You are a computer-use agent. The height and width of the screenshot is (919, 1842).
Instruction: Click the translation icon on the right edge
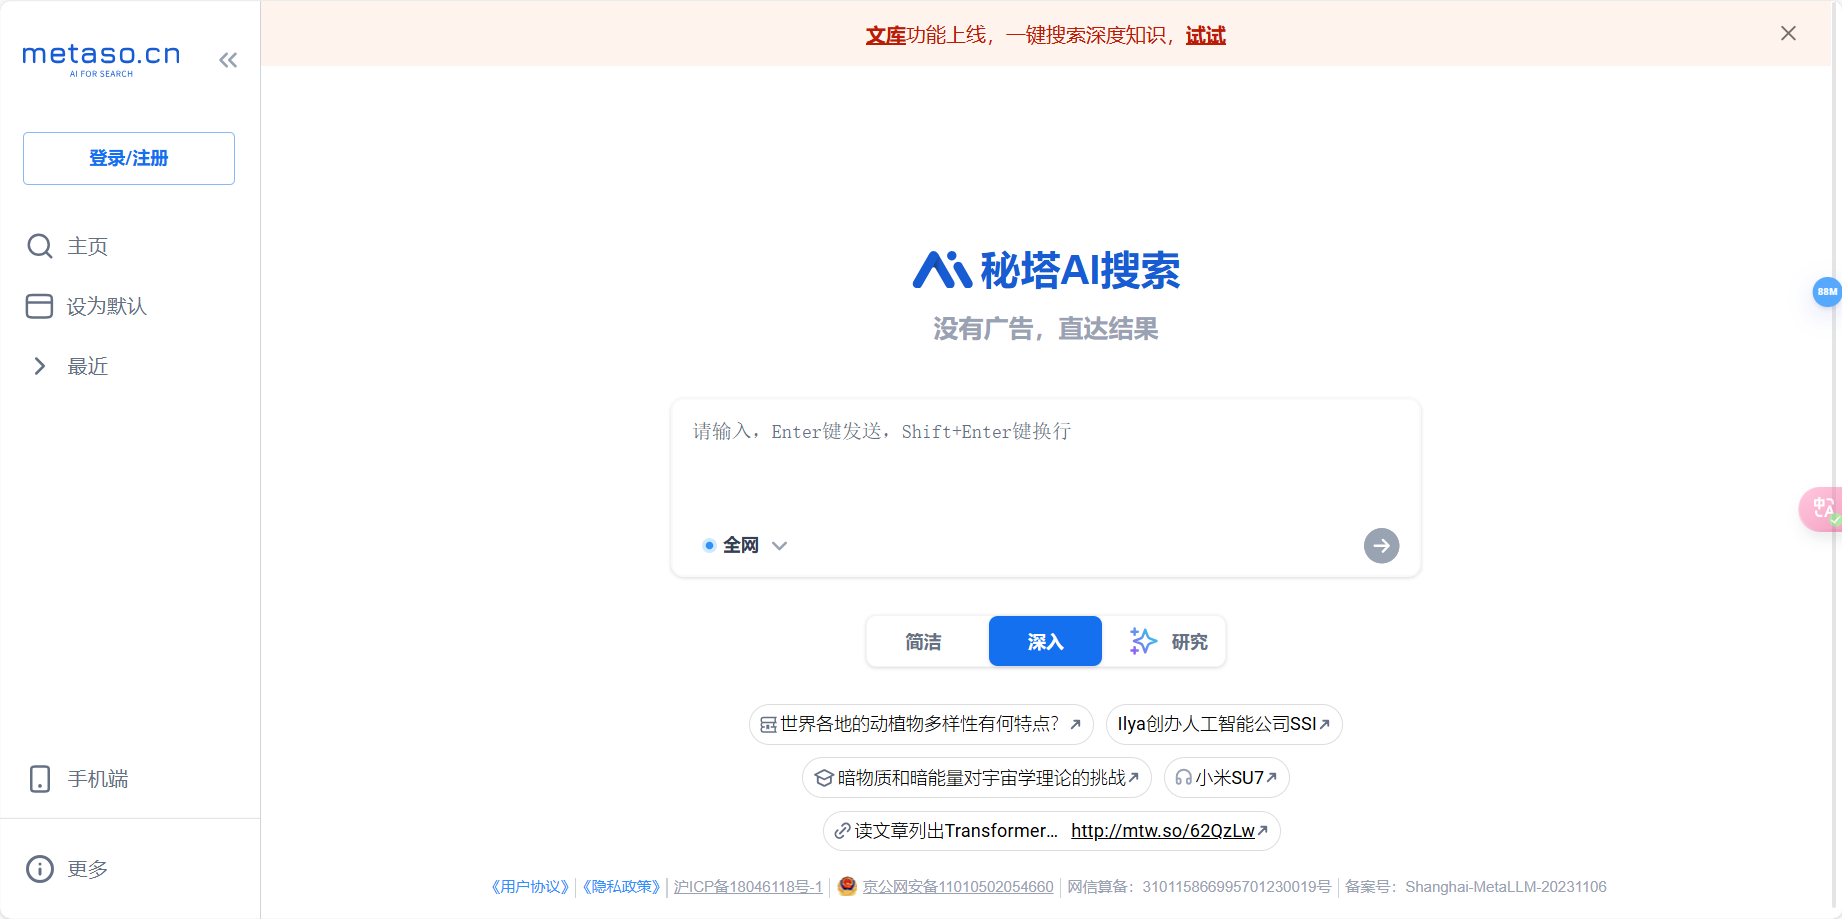click(x=1822, y=508)
